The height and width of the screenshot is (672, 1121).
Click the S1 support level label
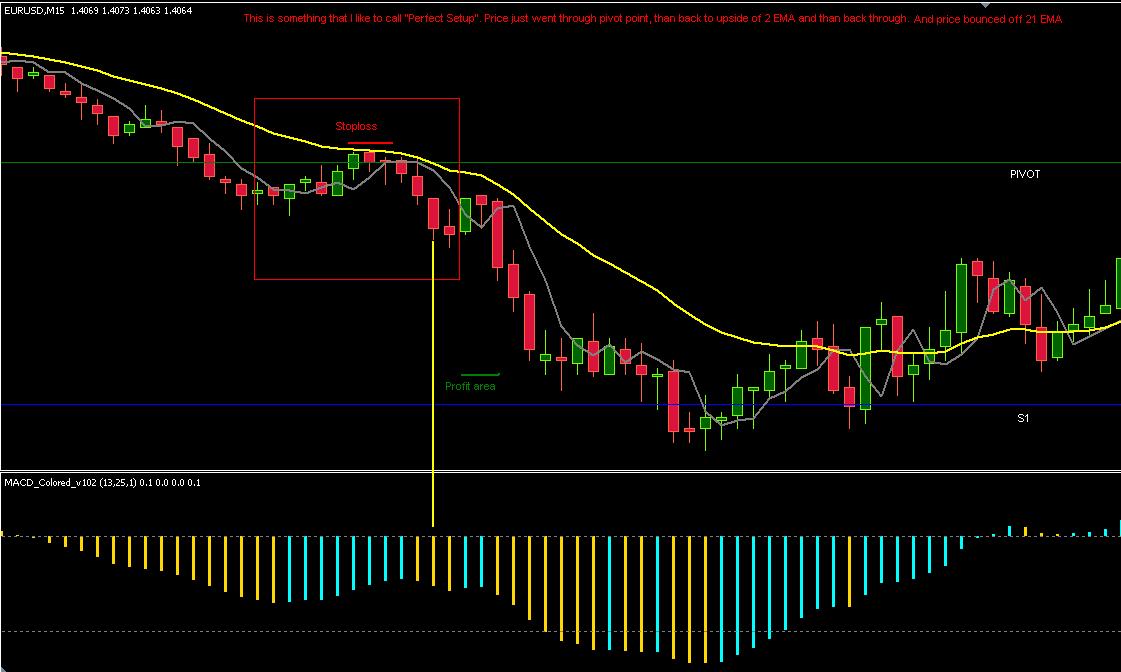click(x=1023, y=418)
